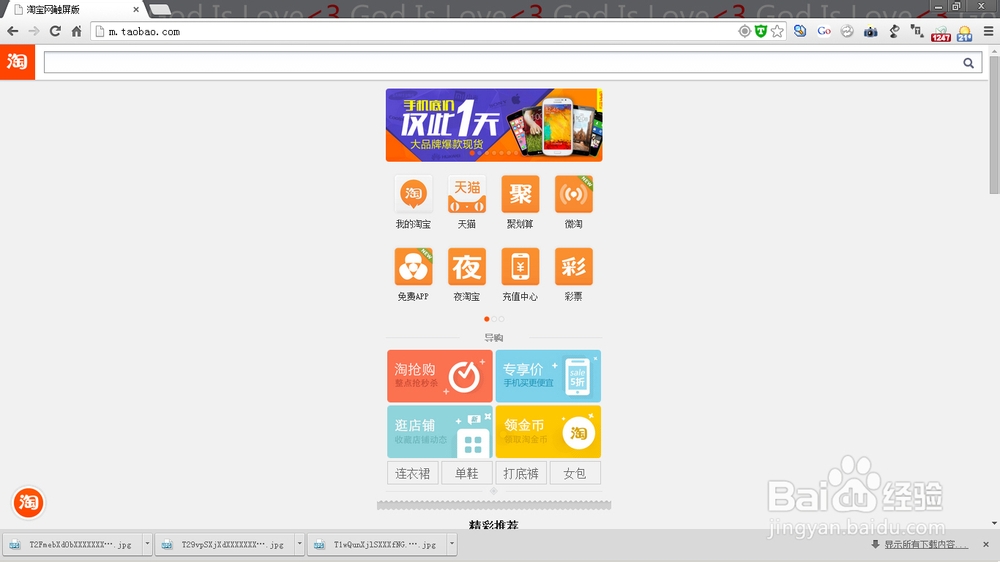The width and height of the screenshot is (1000, 562).
Task: Select the third page dot under icon grid
Action: point(501,319)
